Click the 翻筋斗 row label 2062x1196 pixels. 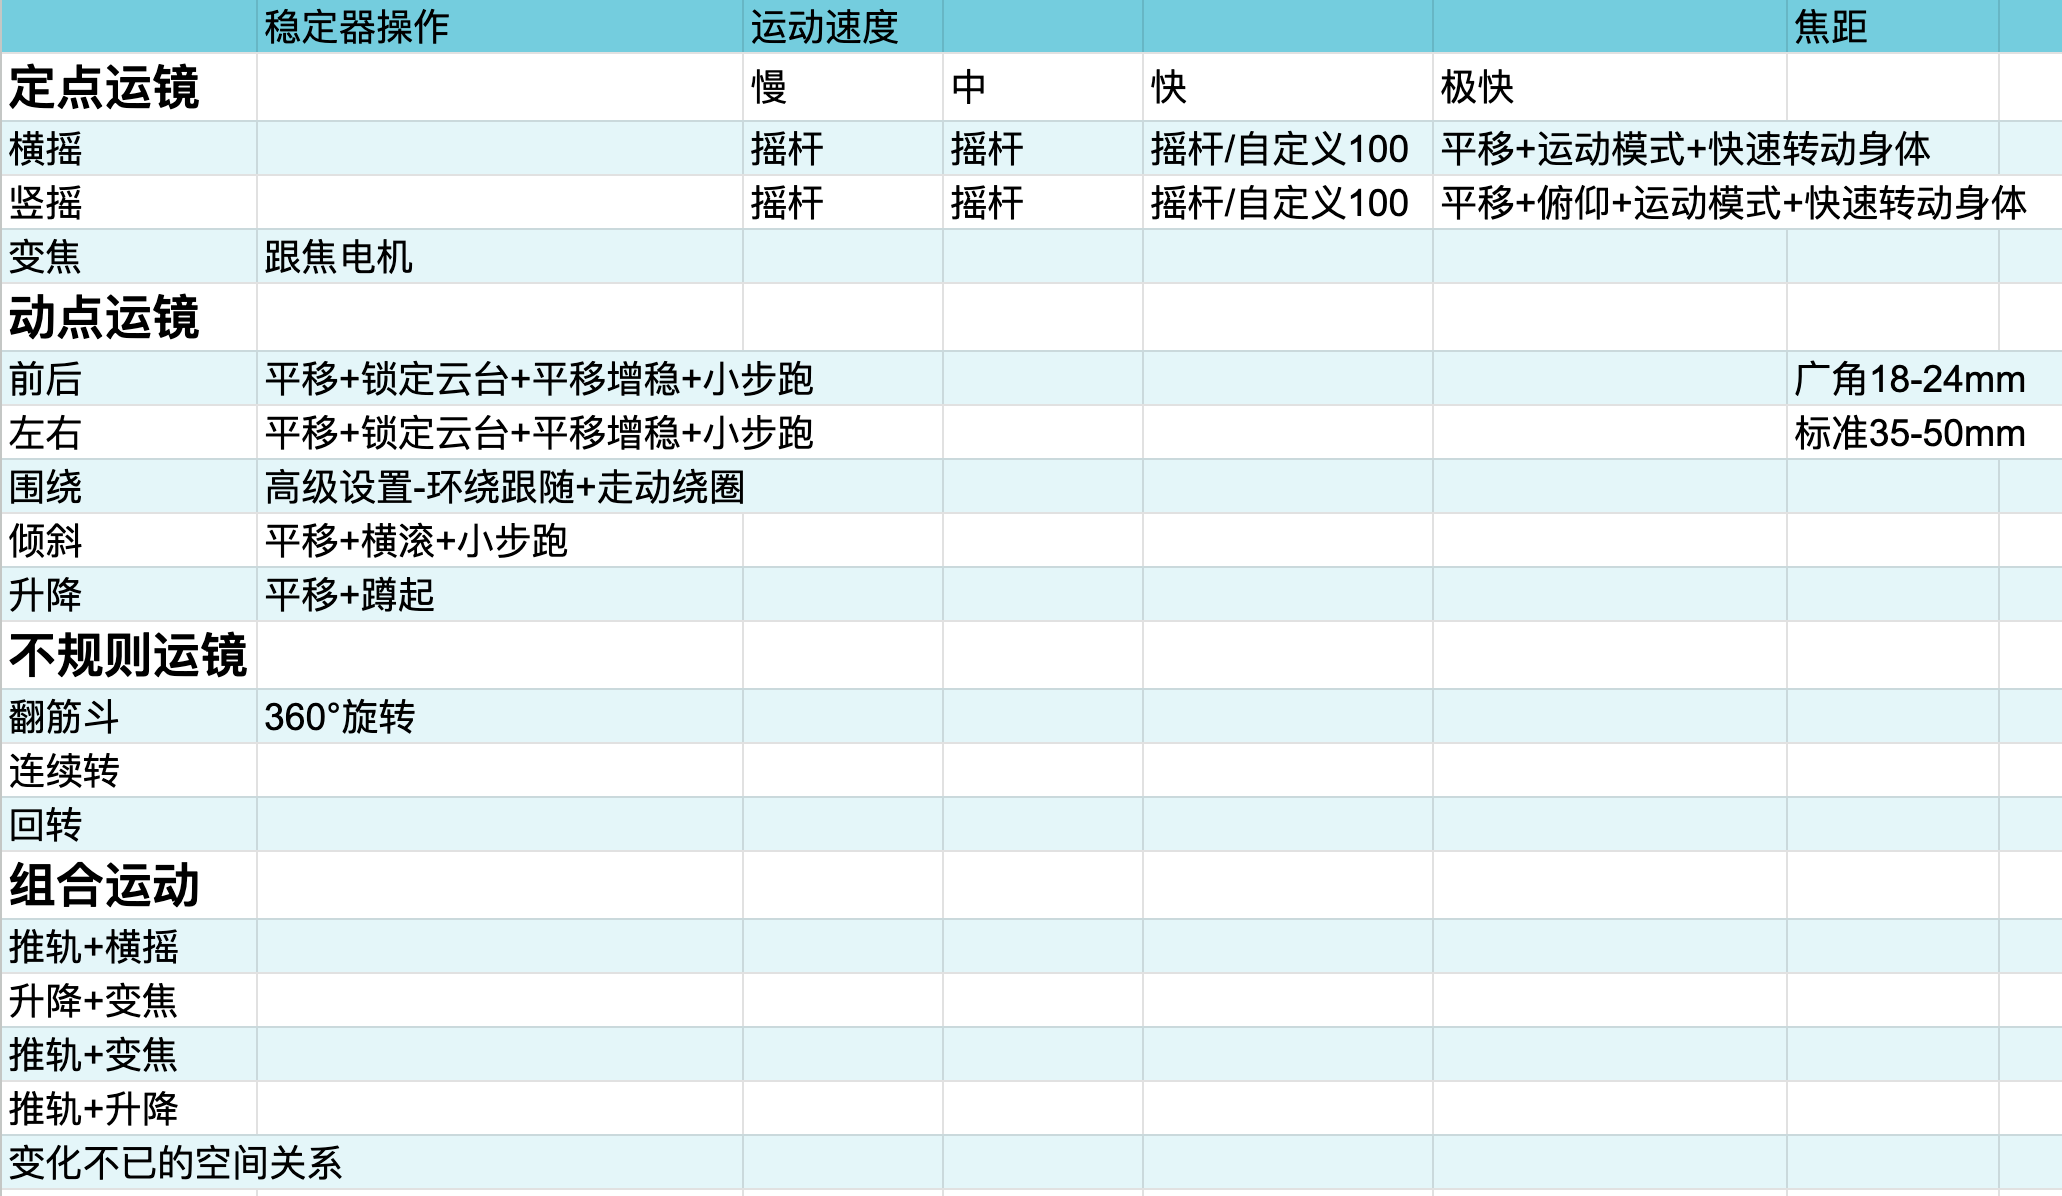[x=129, y=717]
